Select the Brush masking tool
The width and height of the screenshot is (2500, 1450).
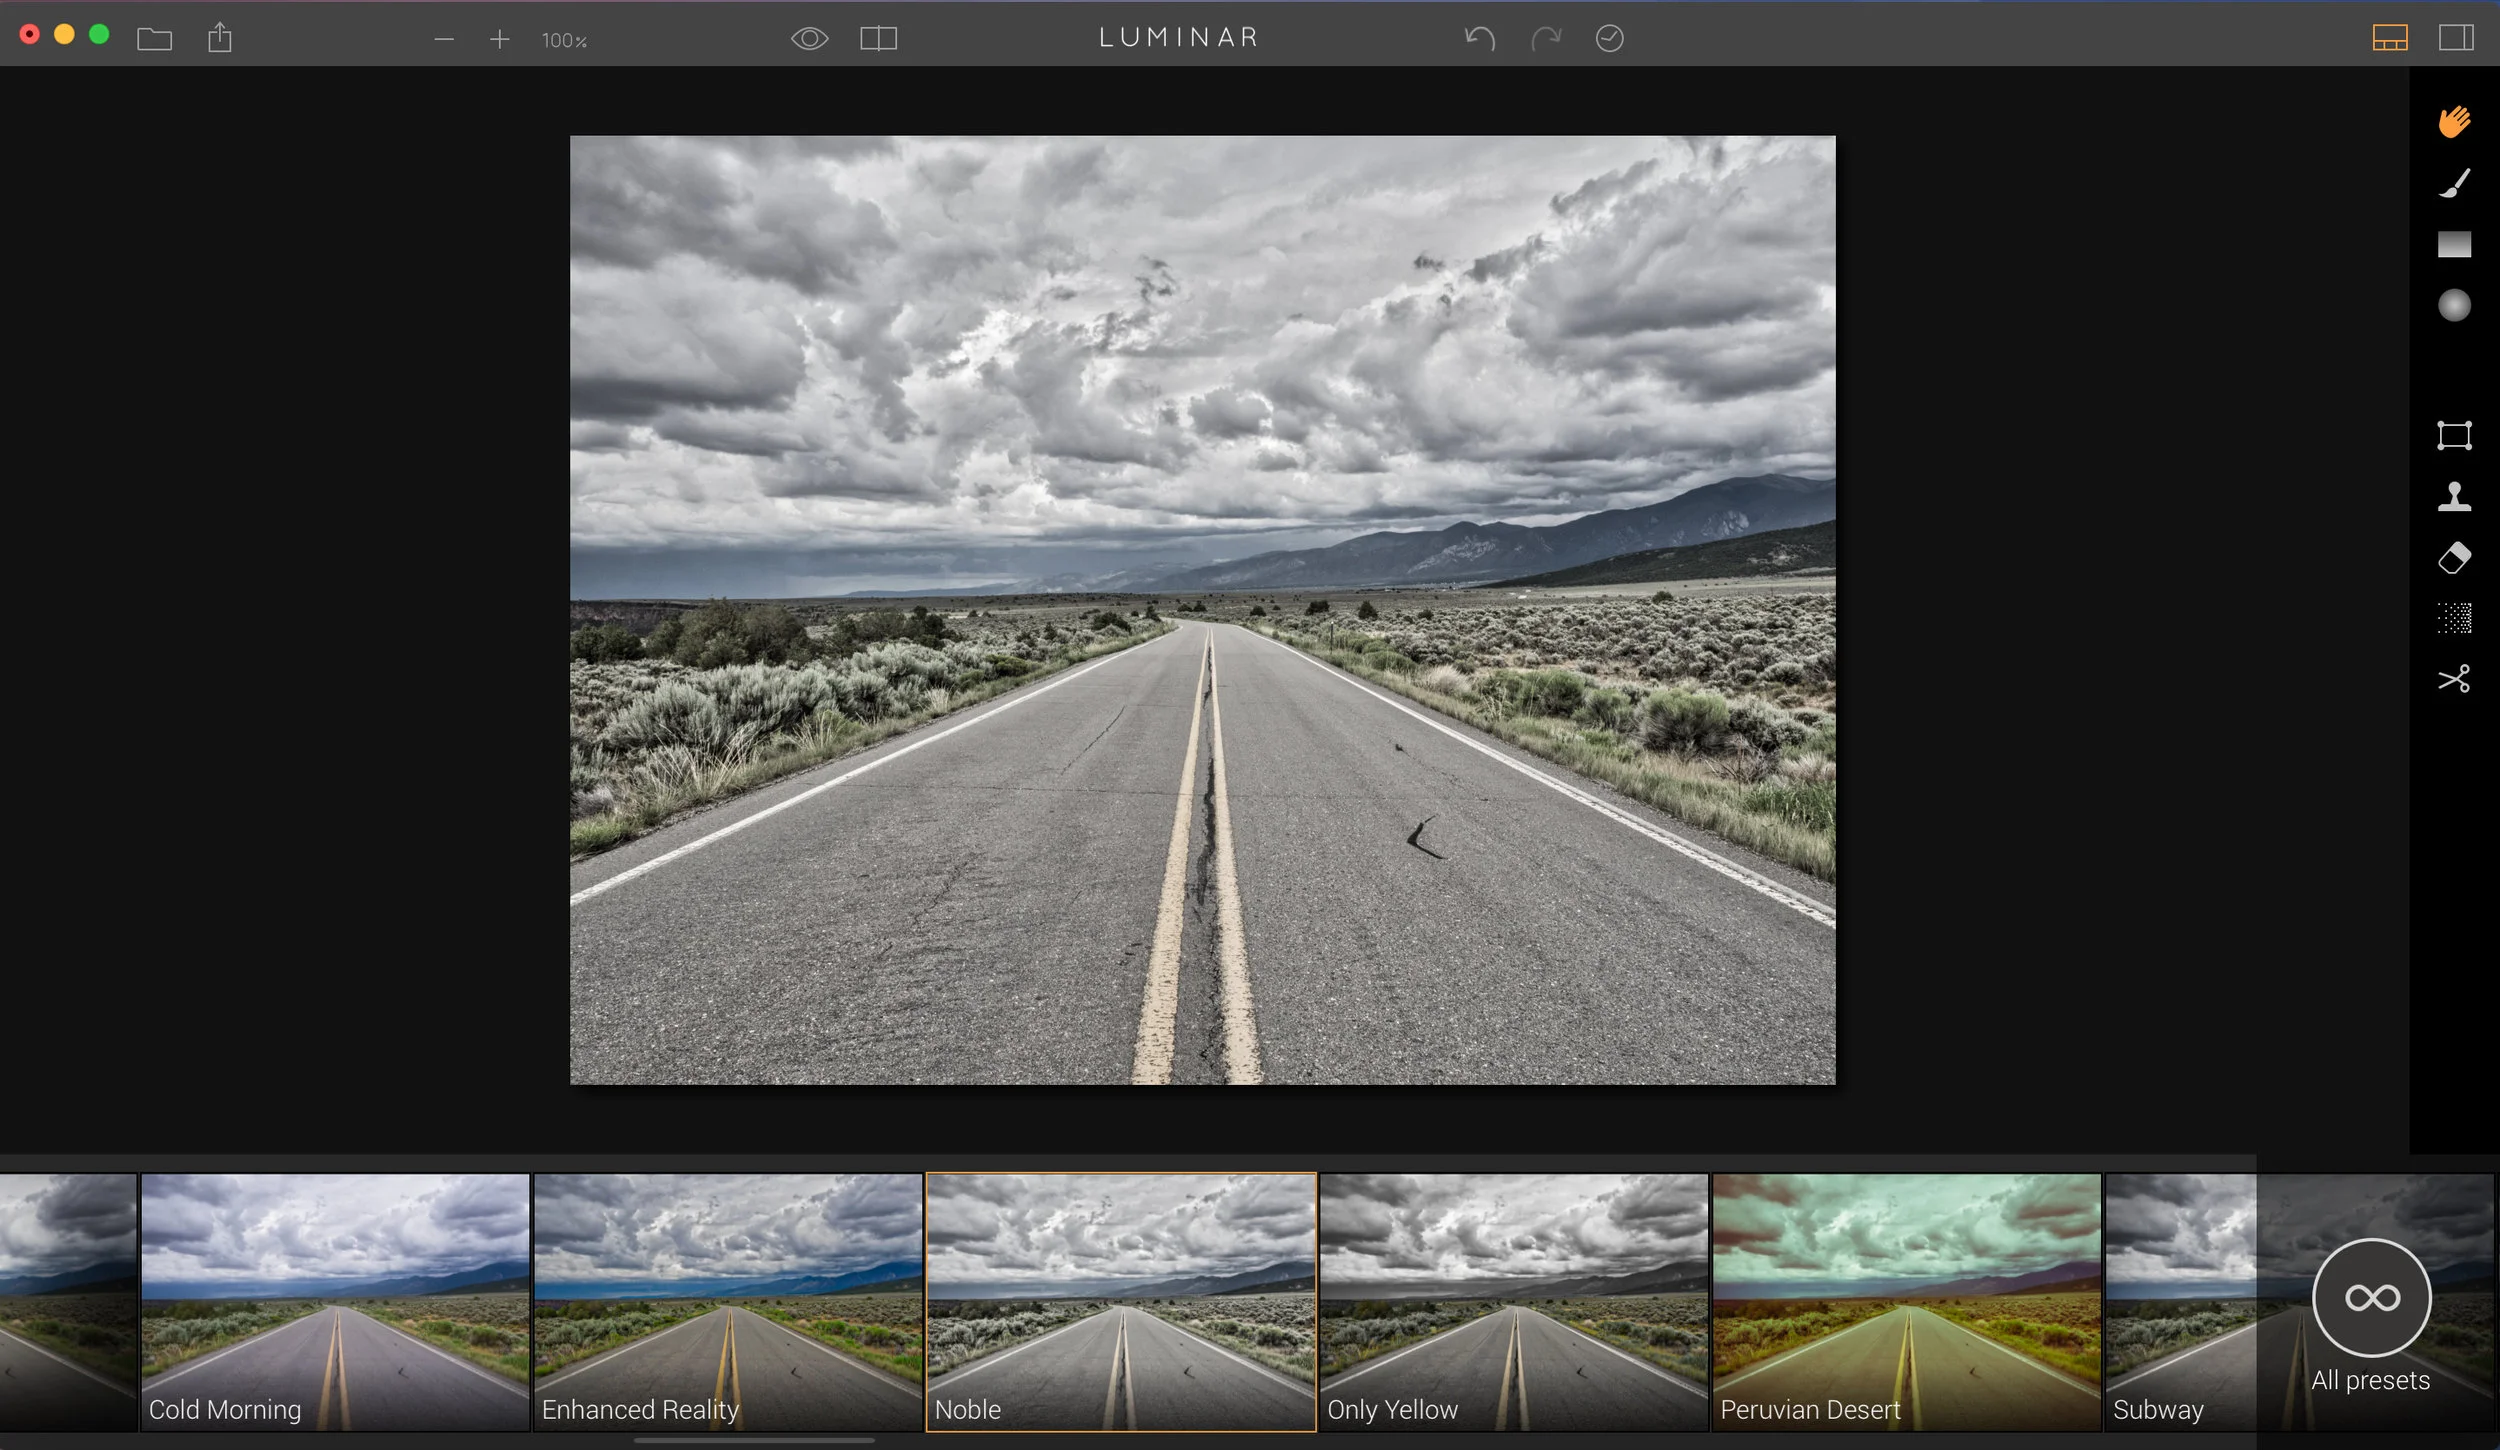[2454, 184]
